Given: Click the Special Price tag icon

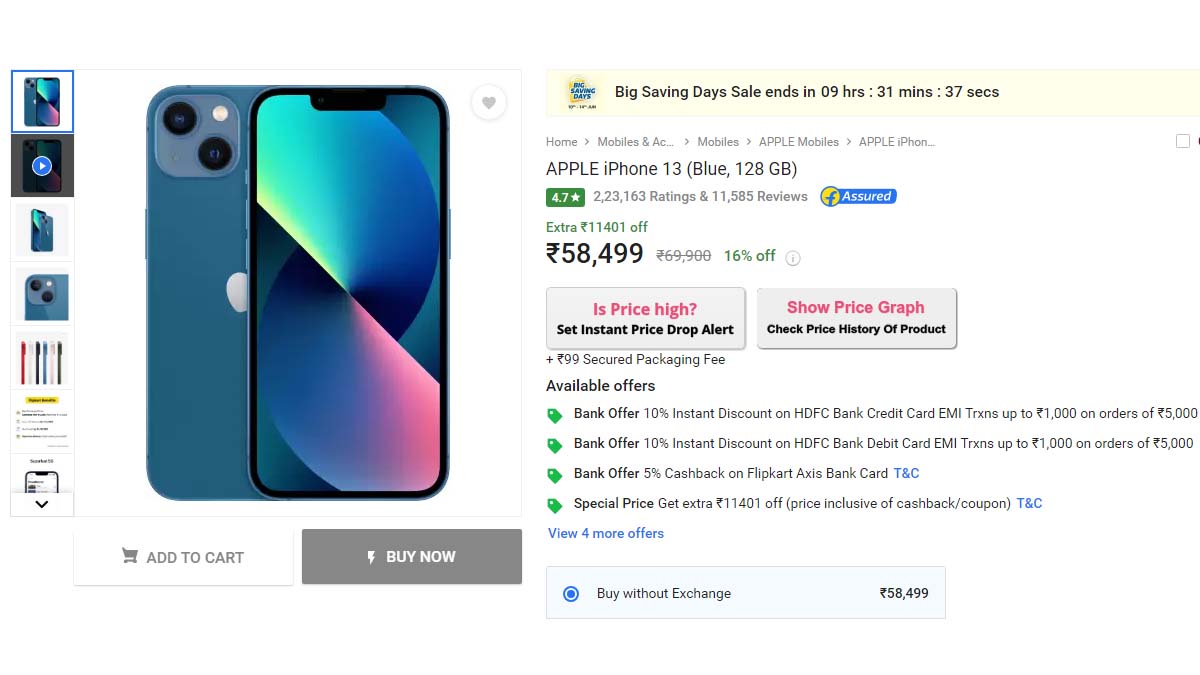Looking at the screenshot, I should 555,505.
